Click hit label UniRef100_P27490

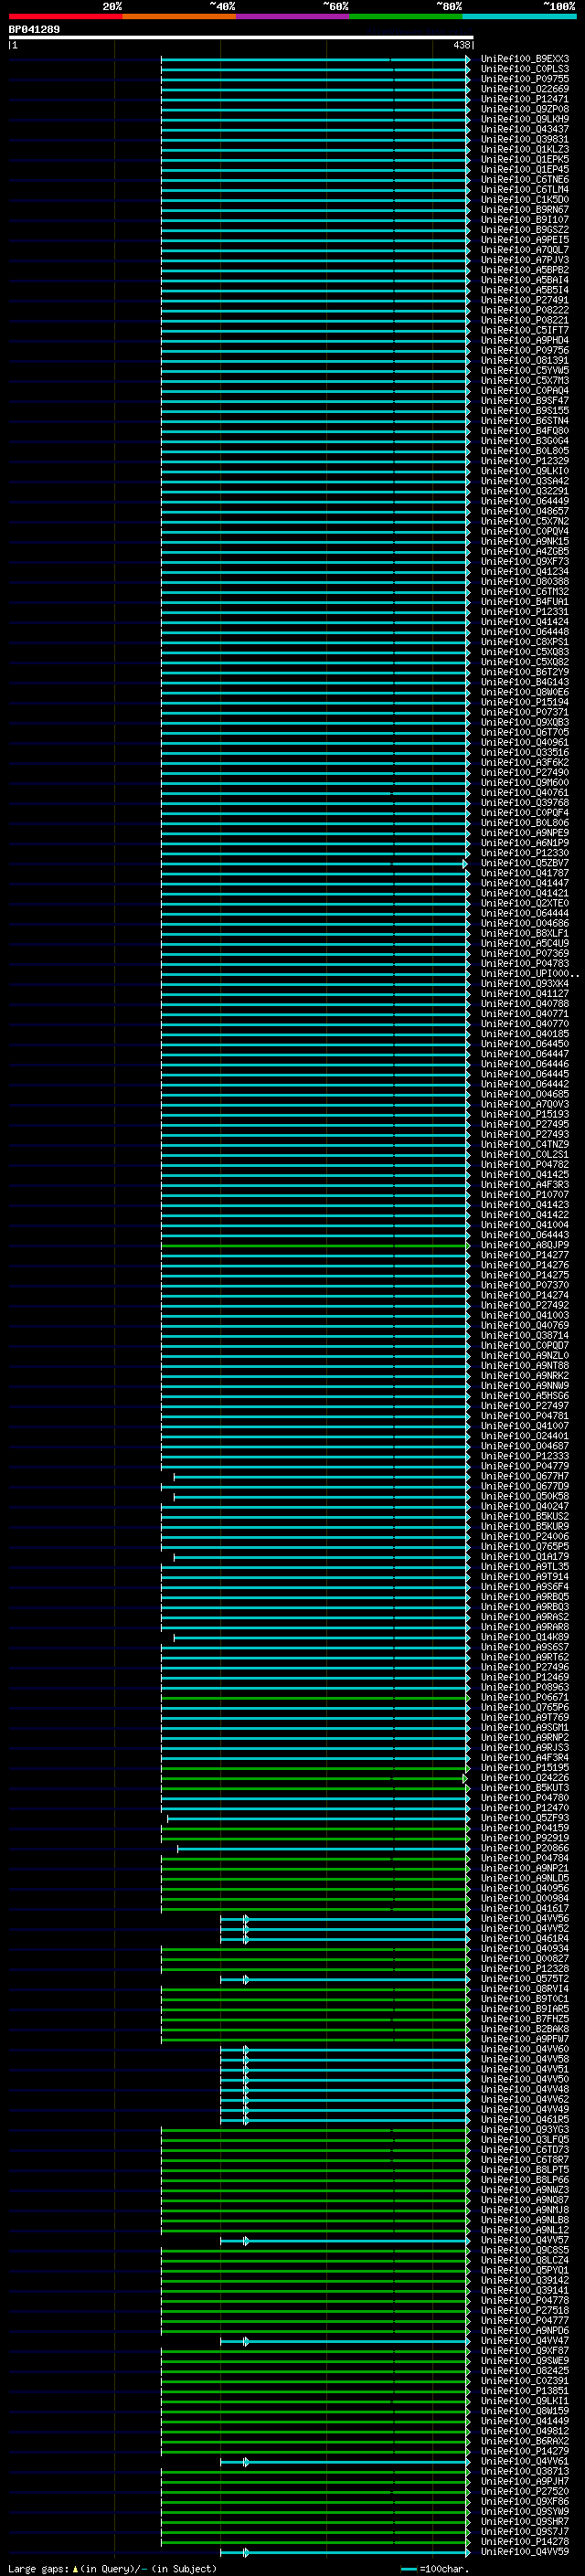525,773
